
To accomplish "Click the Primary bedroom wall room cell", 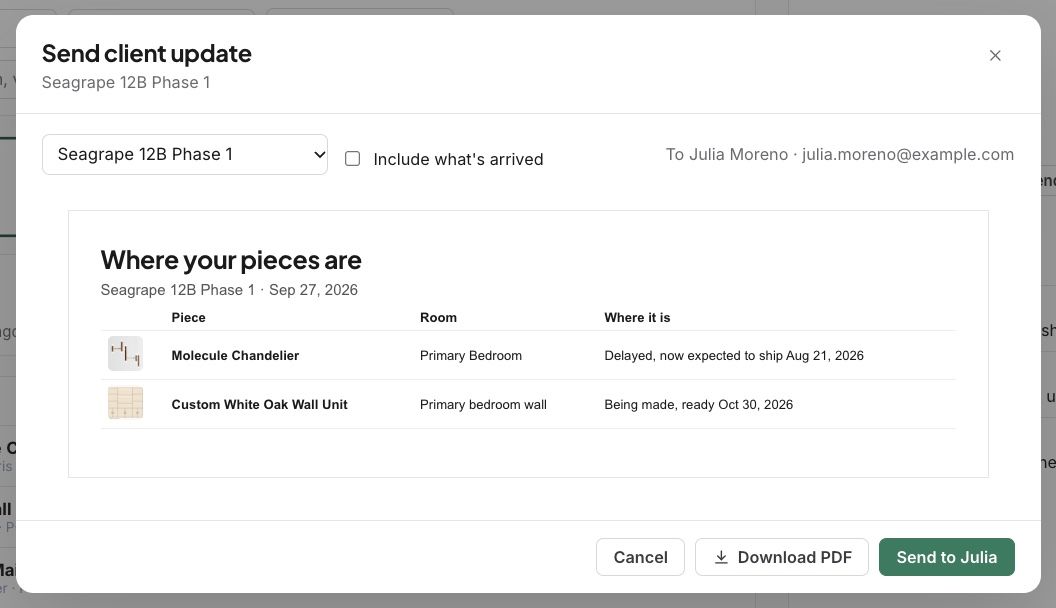I will (483, 405).
